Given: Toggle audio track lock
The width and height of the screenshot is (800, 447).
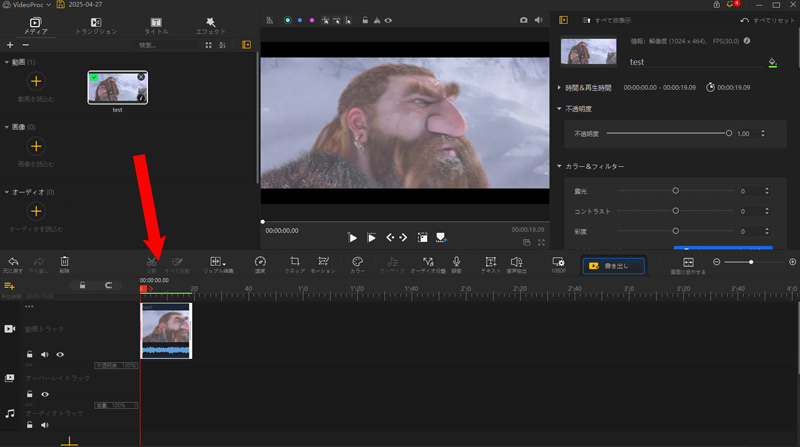Looking at the screenshot, I should coord(30,425).
